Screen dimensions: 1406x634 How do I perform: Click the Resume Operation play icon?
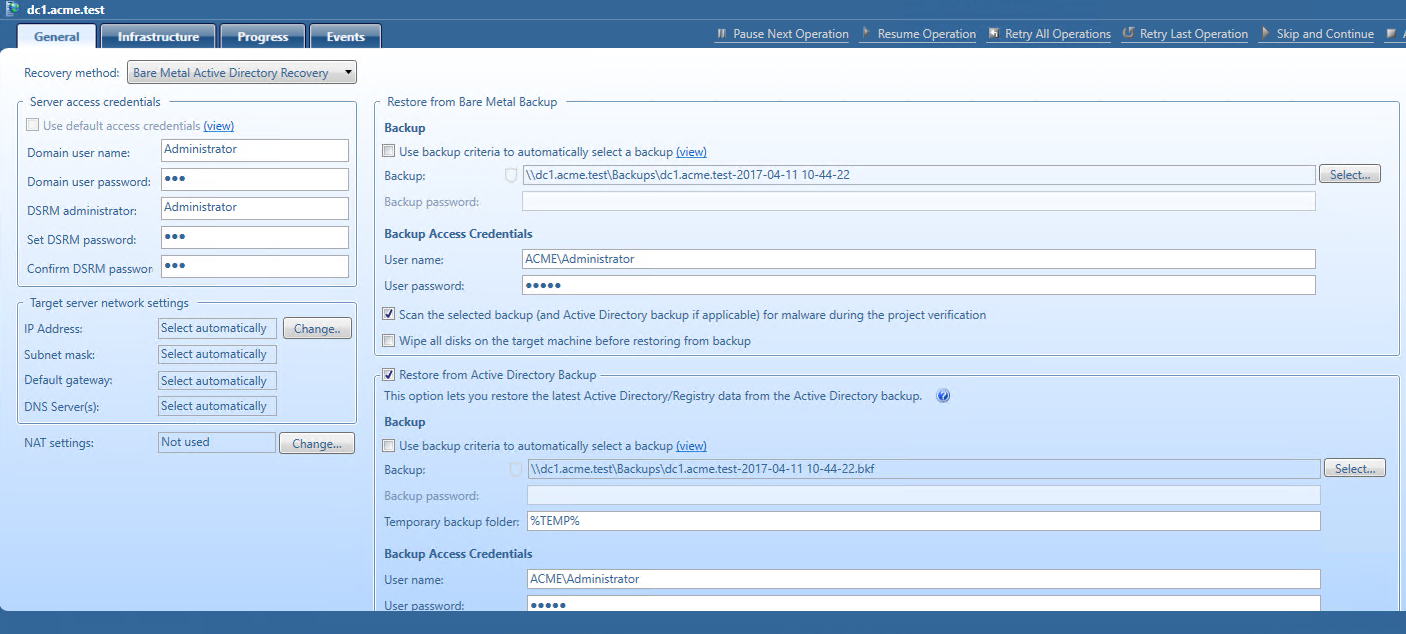click(865, 34)
